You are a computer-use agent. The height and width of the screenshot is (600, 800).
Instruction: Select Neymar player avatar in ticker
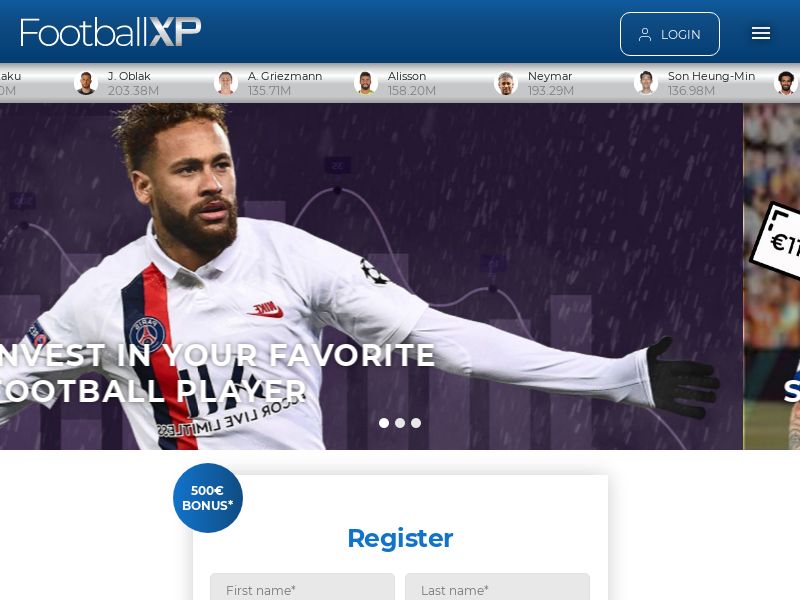506,83
